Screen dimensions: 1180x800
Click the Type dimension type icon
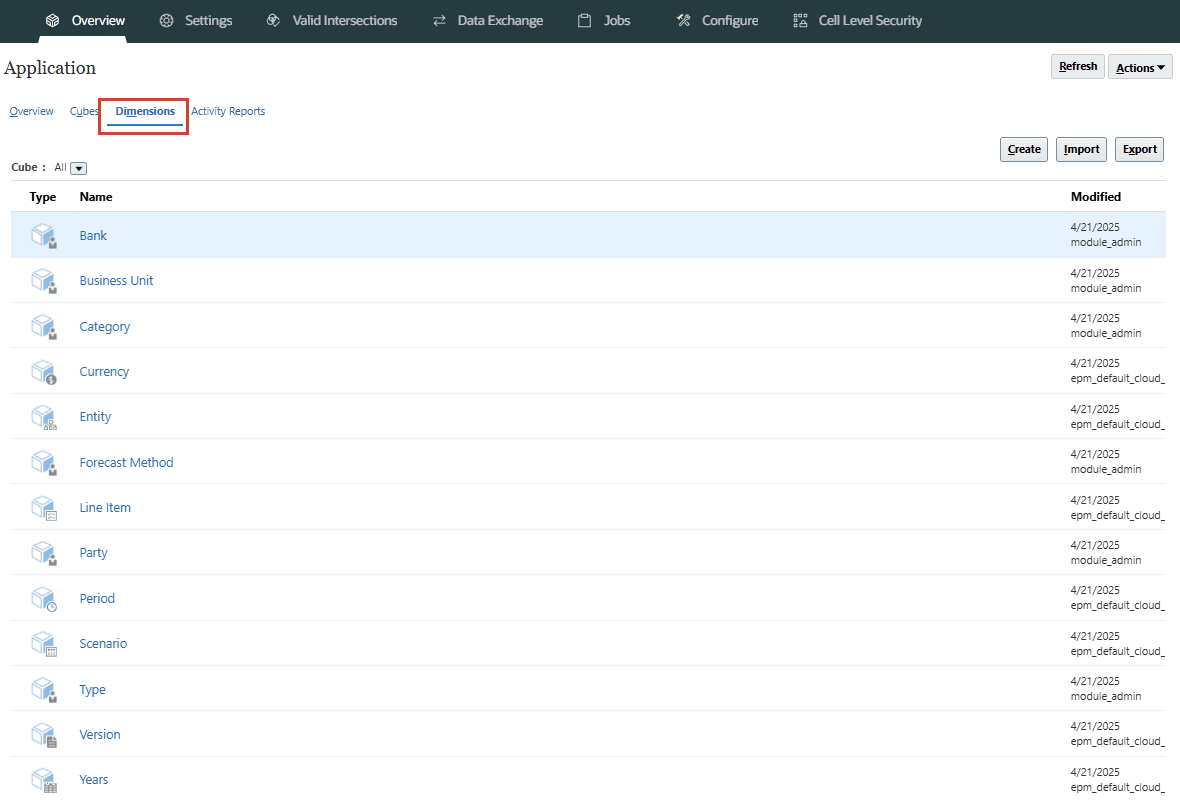click(44, 689)
